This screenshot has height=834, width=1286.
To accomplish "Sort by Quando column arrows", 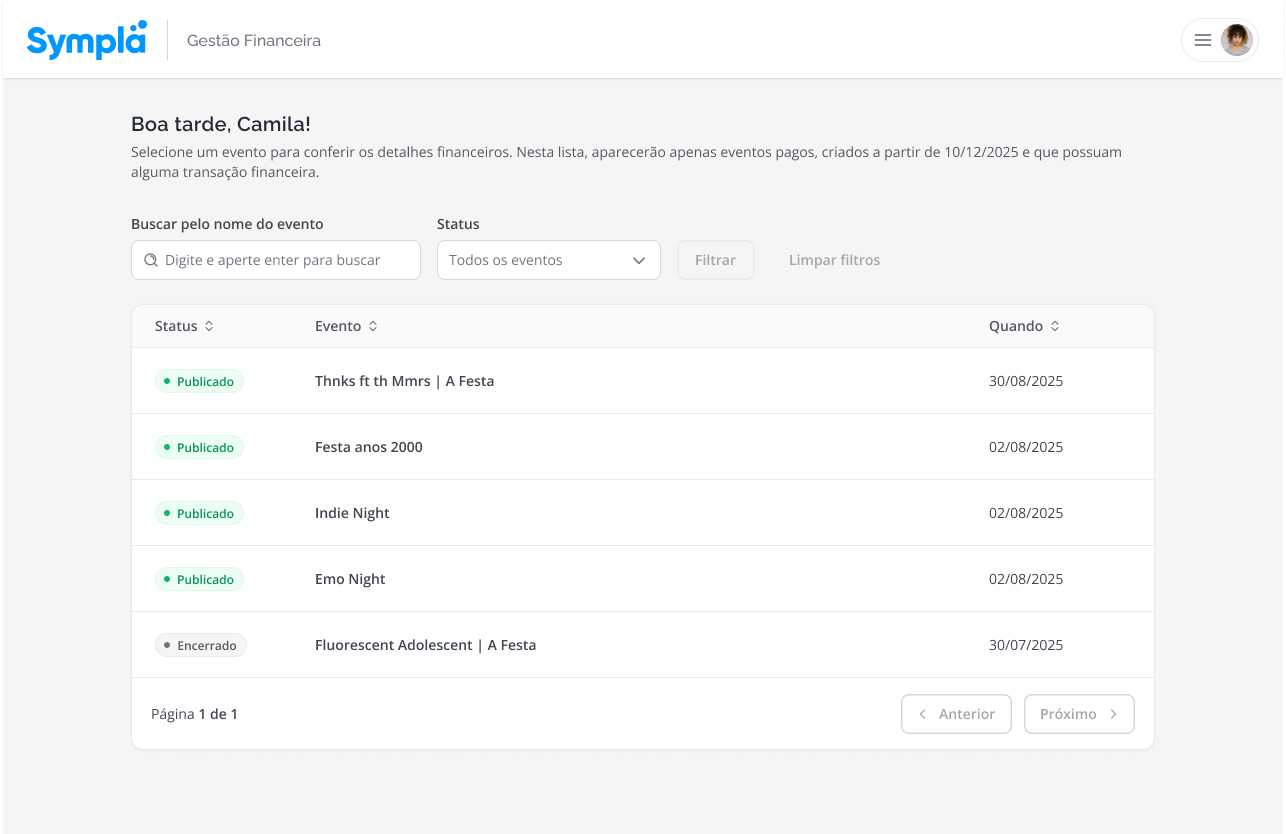I will click(1055, 326).
